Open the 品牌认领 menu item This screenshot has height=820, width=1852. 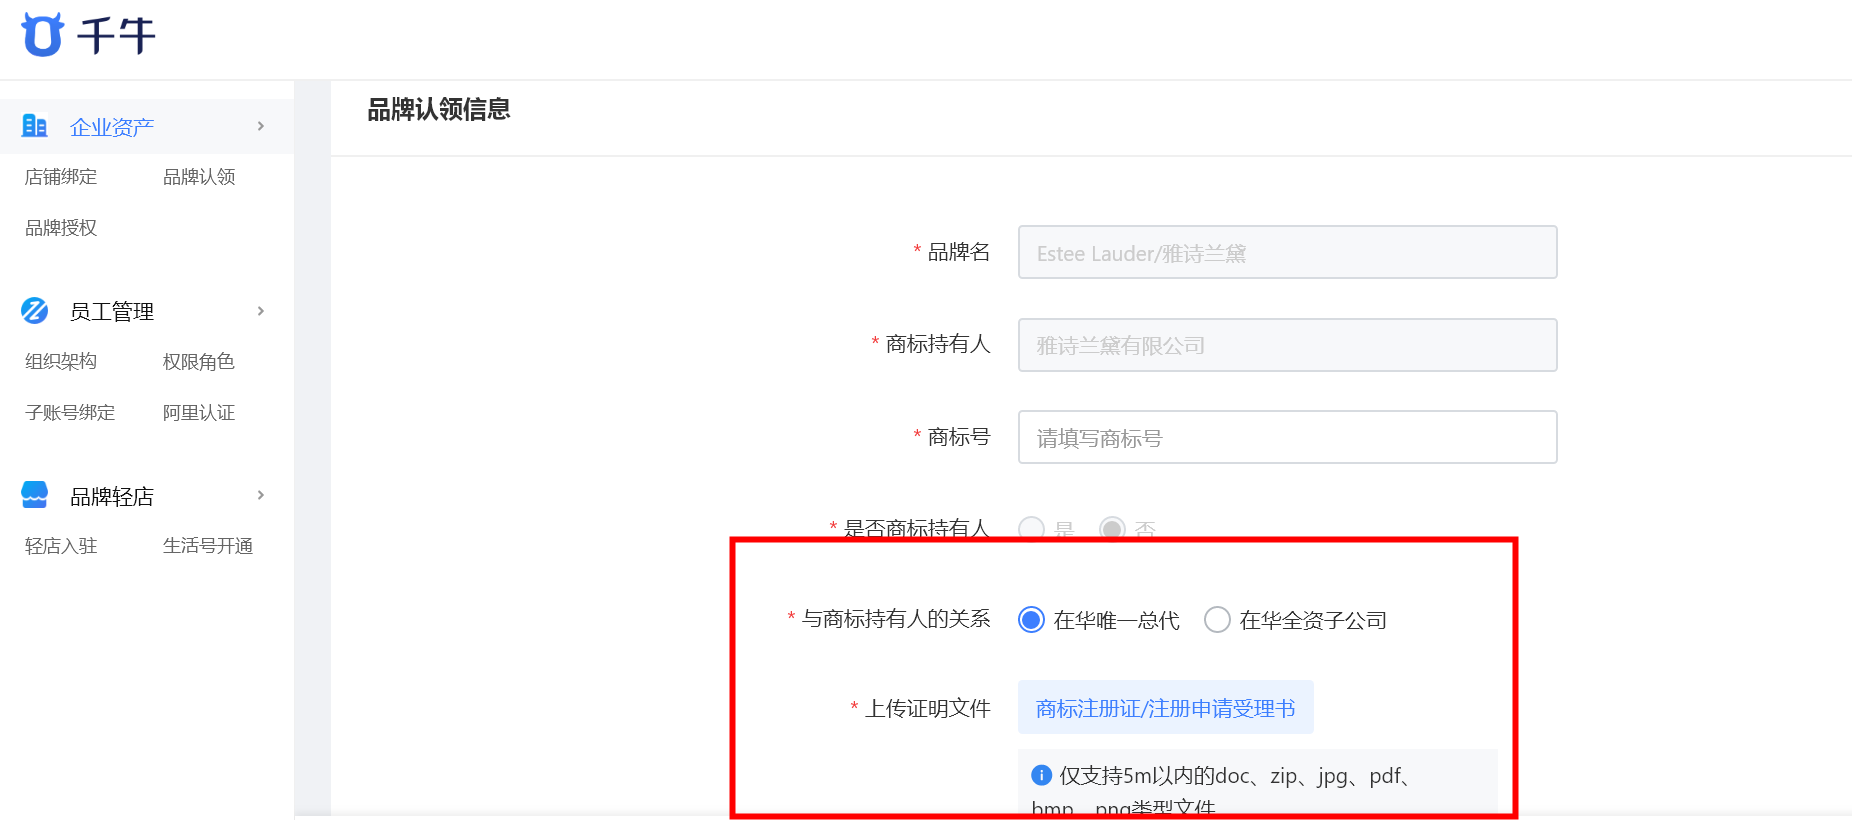click(x=199, y=177)
